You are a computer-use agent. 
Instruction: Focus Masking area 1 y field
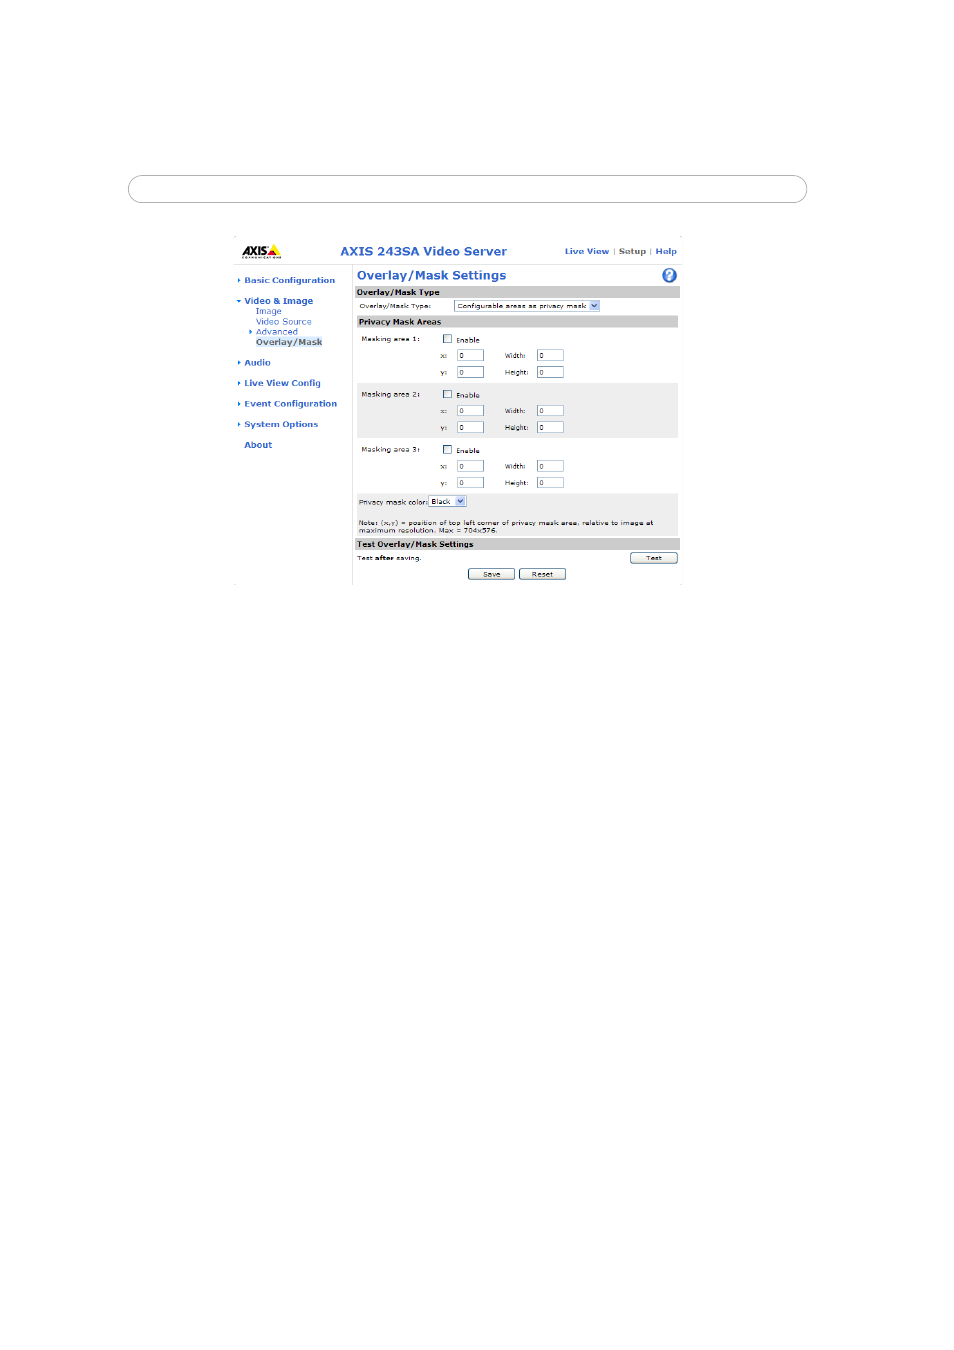click(x=470, y=372)
